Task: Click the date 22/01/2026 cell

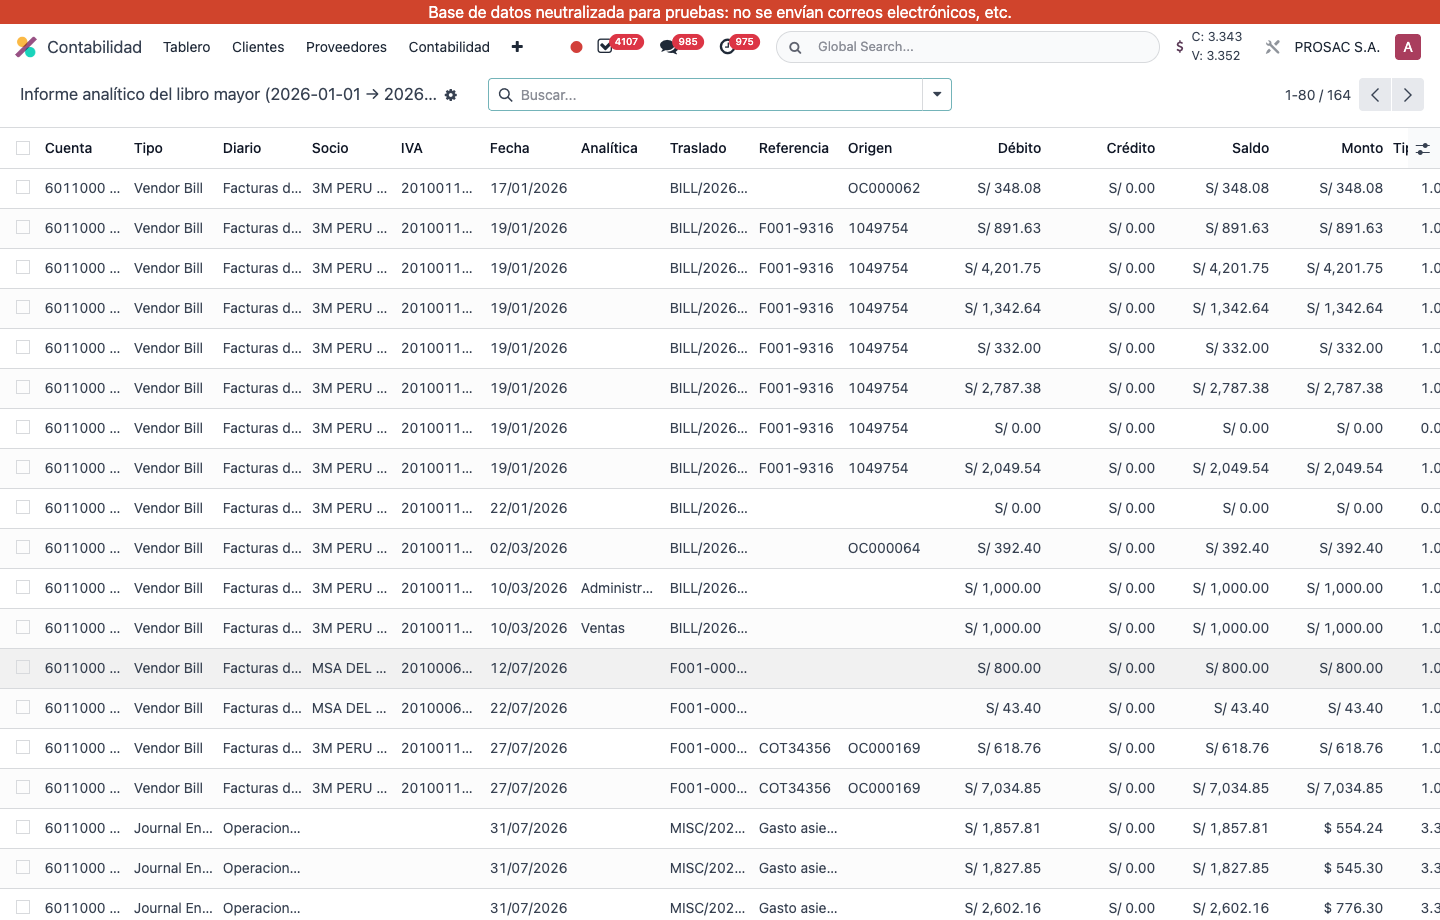Action: pos(529,508)
